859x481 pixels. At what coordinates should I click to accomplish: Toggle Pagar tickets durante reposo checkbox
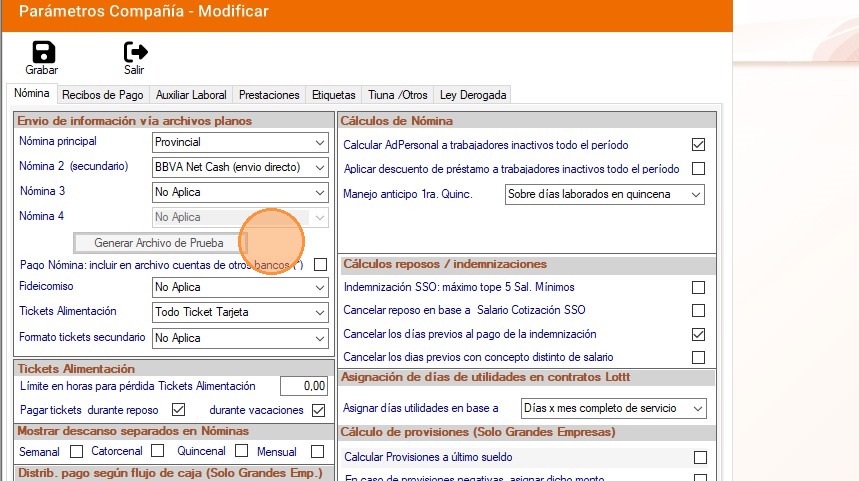tap(179, 410)
